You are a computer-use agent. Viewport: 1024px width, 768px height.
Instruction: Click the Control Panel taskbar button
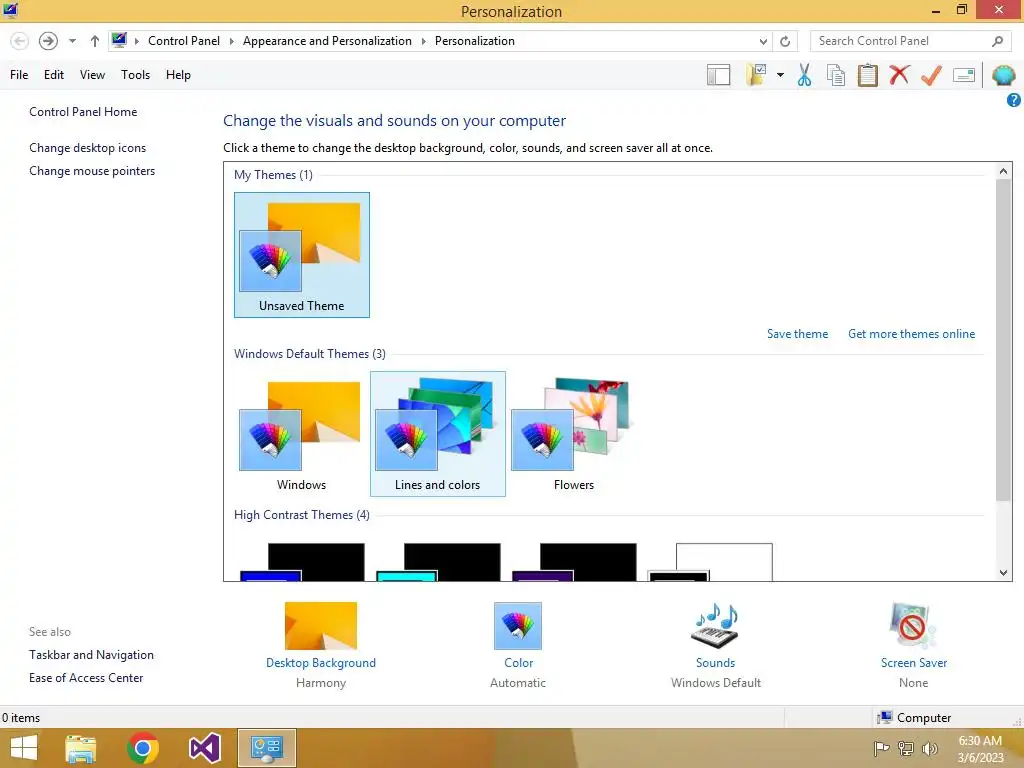[266, 748]
